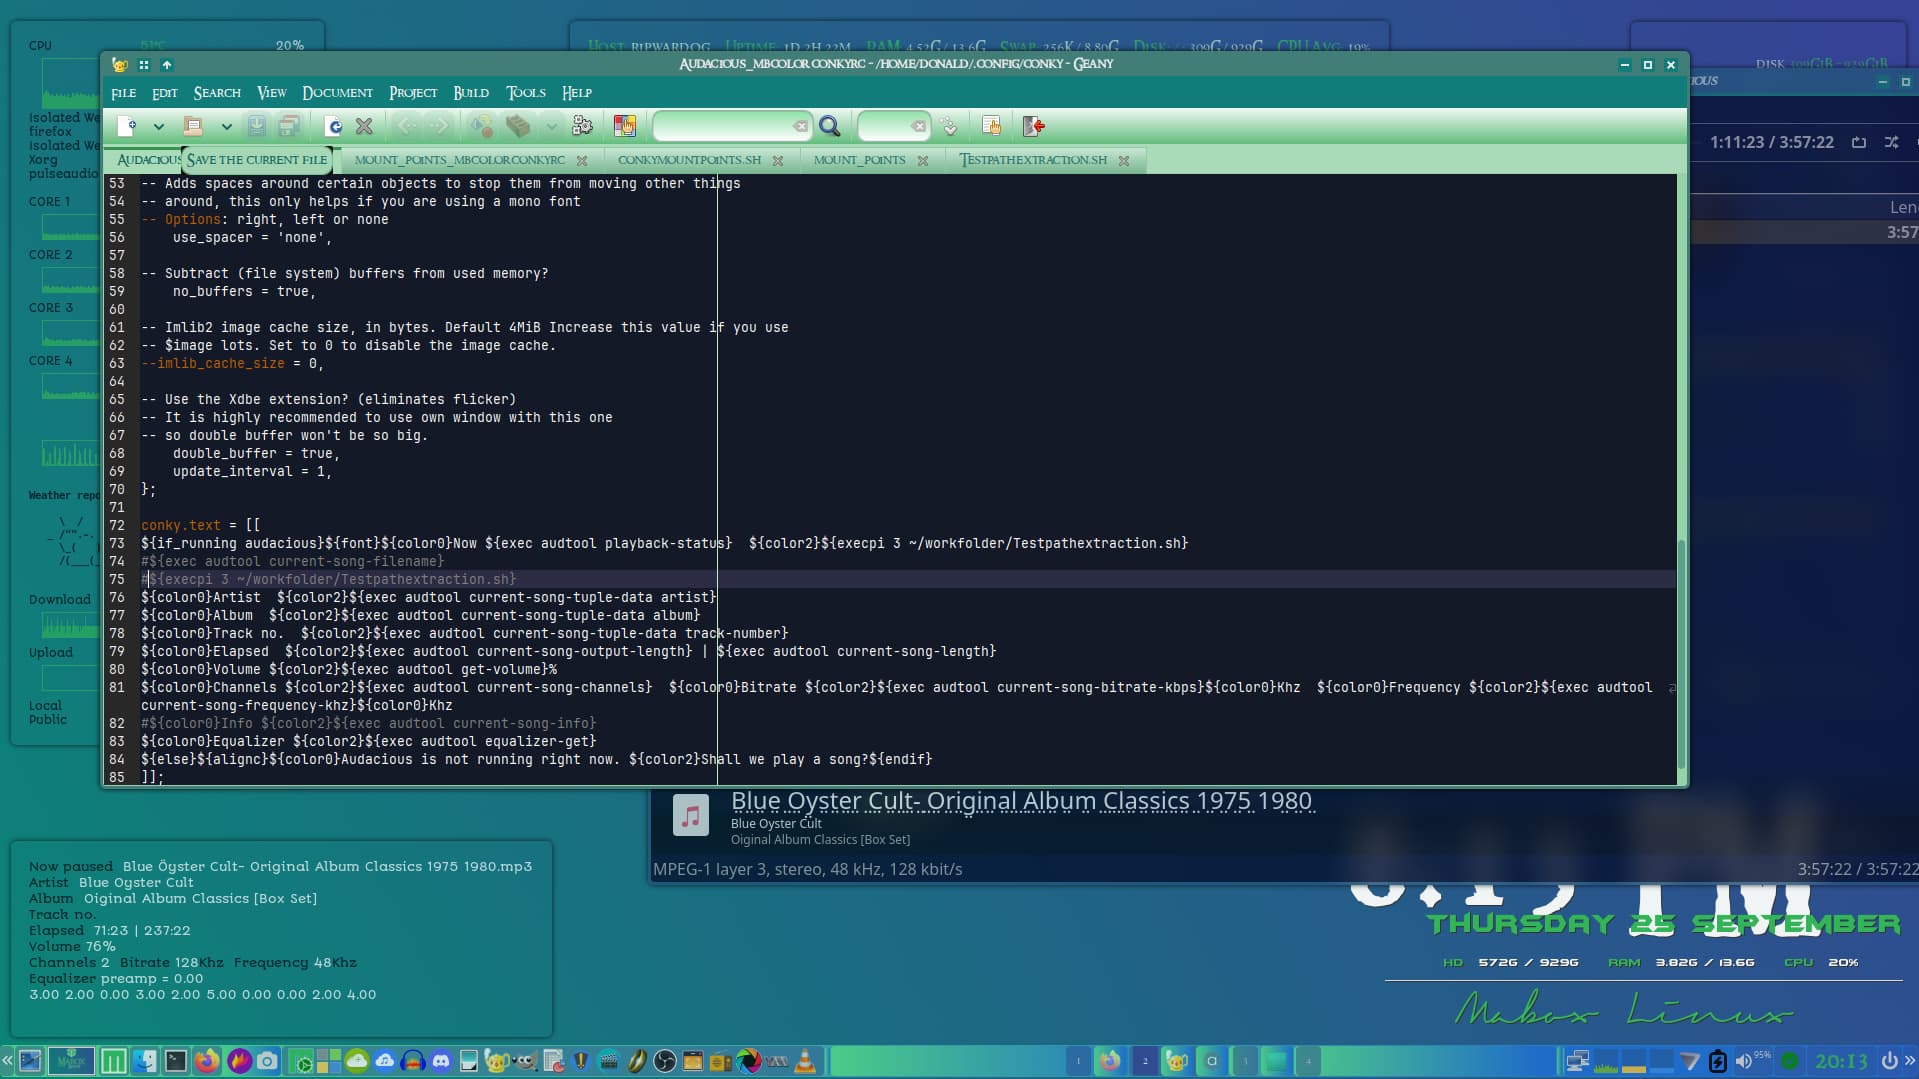Expand the new file template dropdown arrow

(158, 126)
